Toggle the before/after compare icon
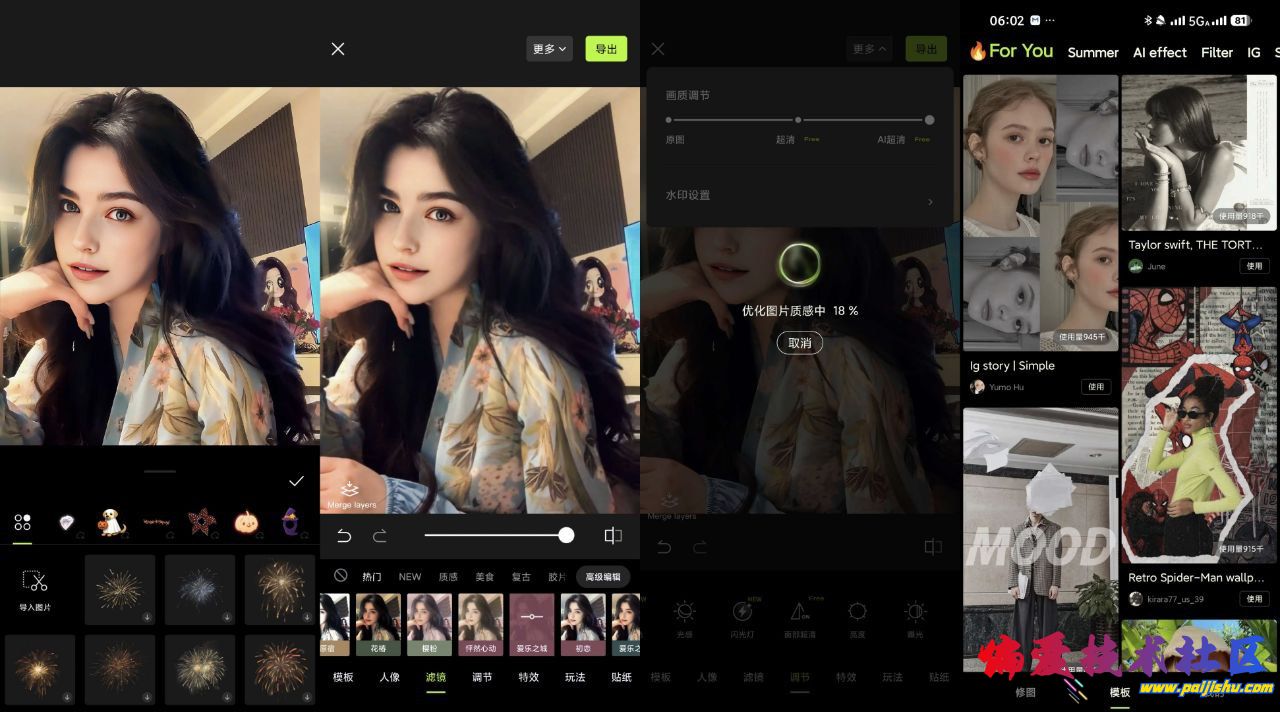The height and width of the screenshot is (712, 1280). [613, 536]
